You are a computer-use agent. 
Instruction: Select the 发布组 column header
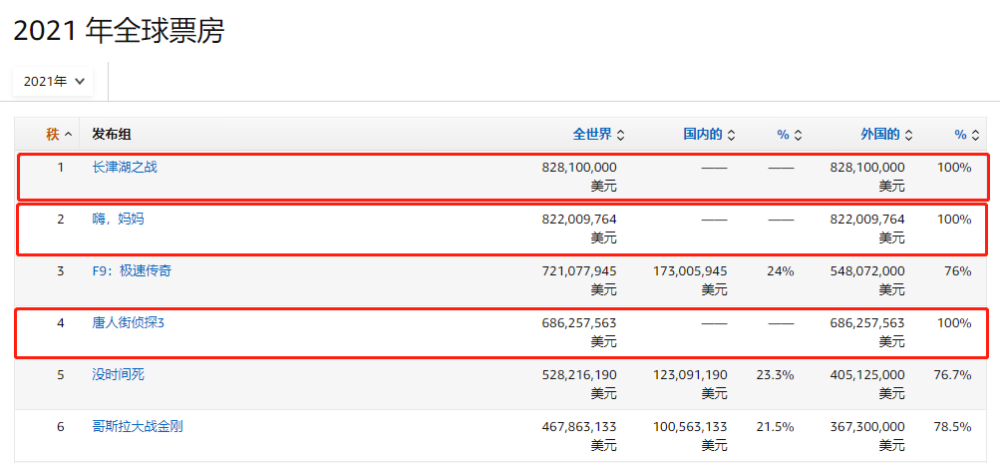tap(112, 135)
